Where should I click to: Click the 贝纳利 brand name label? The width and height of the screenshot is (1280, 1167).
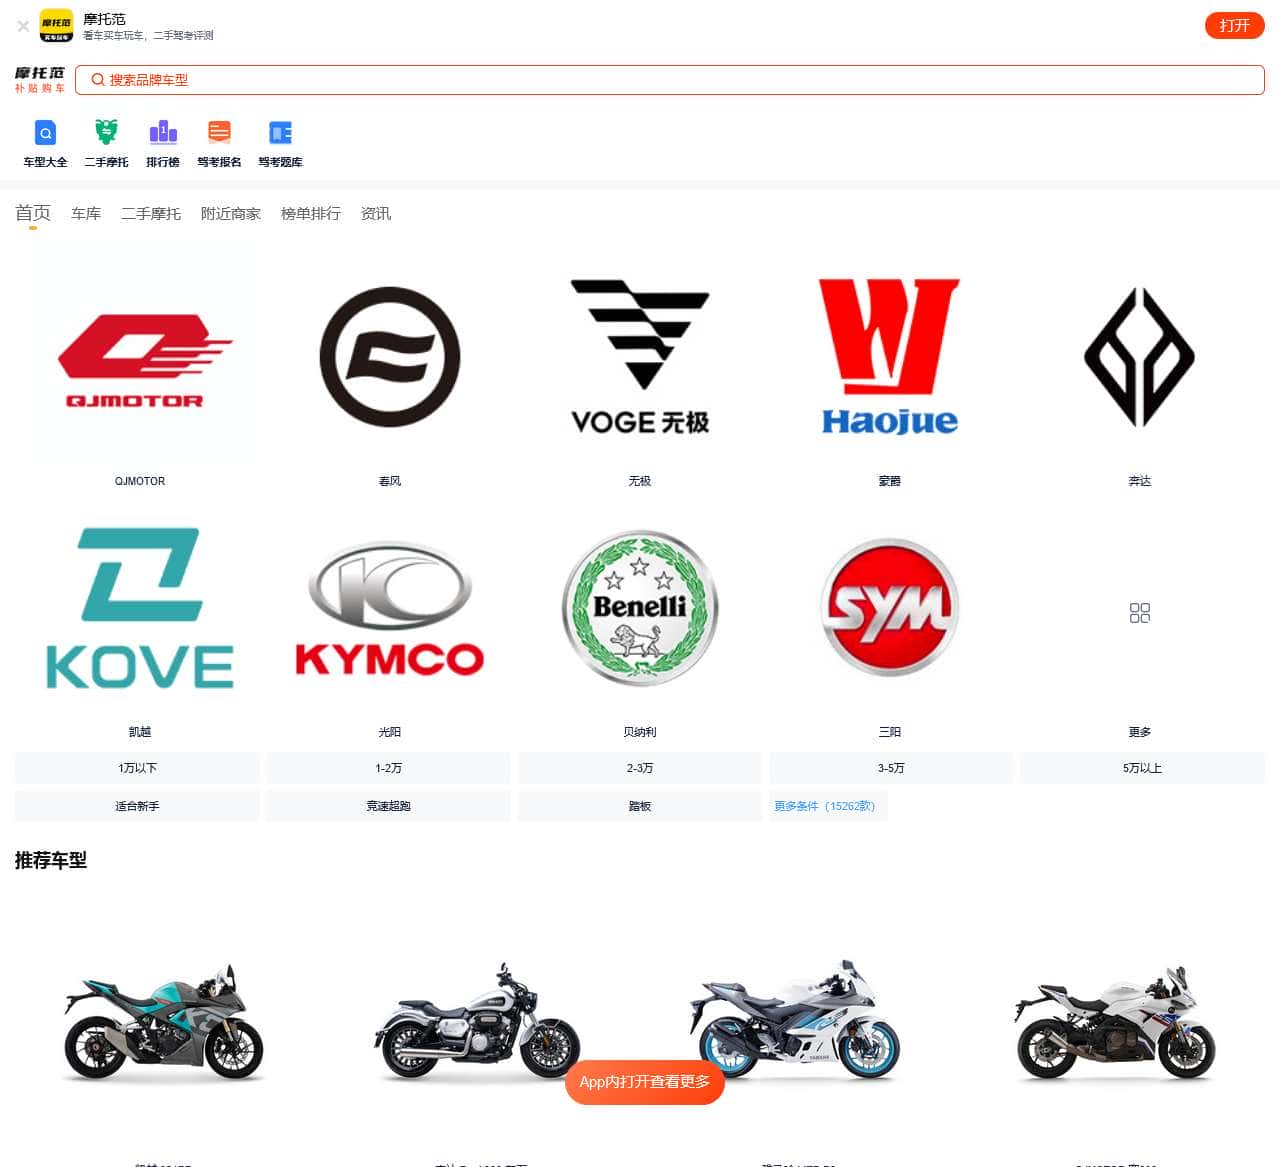(x=640, y=732)
